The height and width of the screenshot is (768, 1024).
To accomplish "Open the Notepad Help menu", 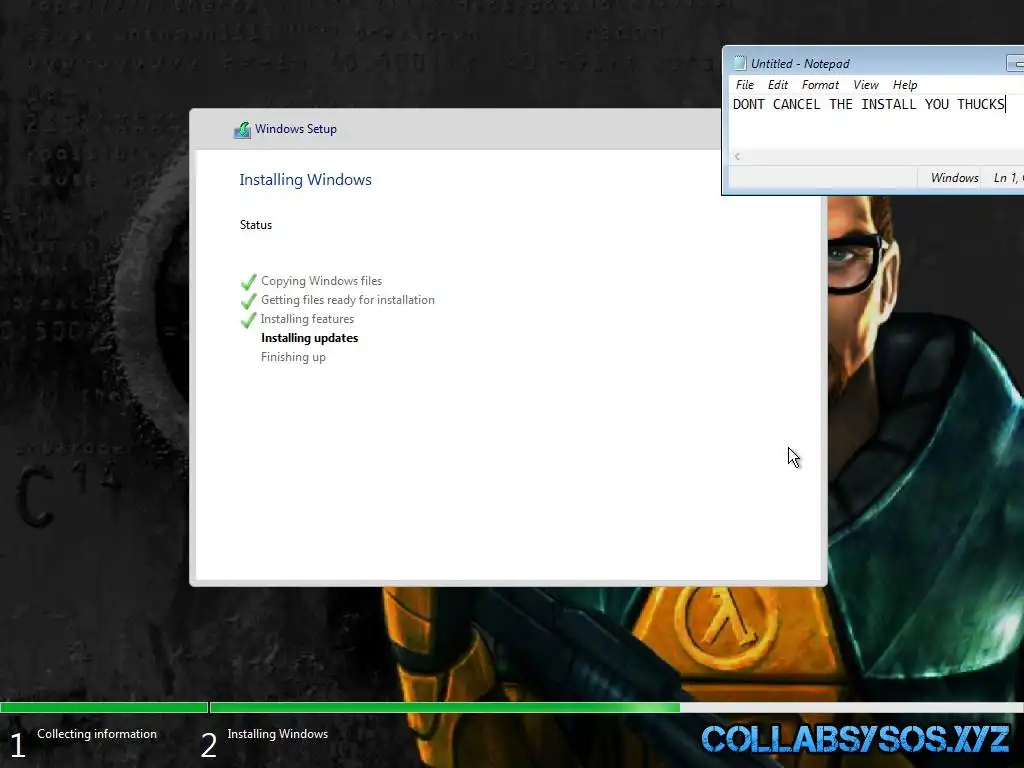I will pos(905,85).
